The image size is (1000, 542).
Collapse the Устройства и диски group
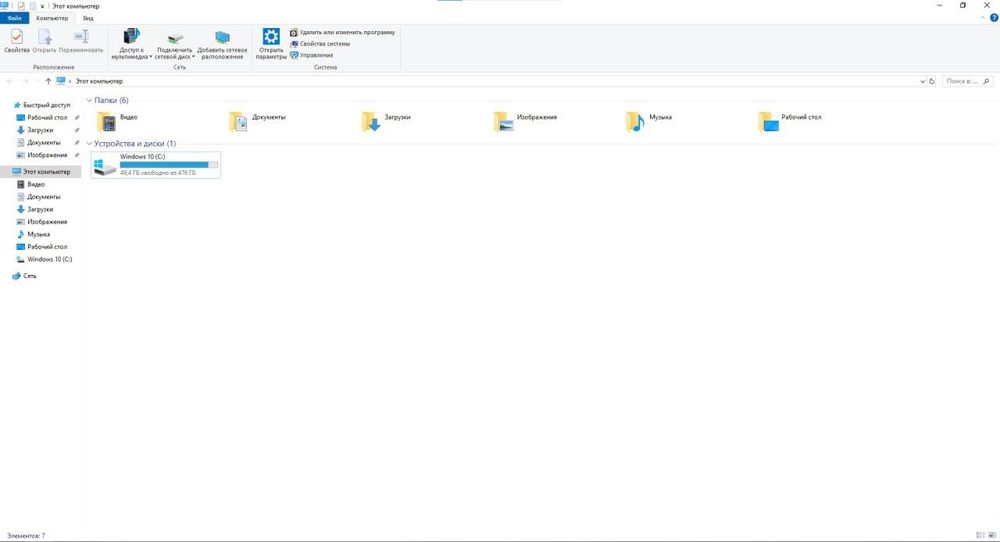point(89,143)
